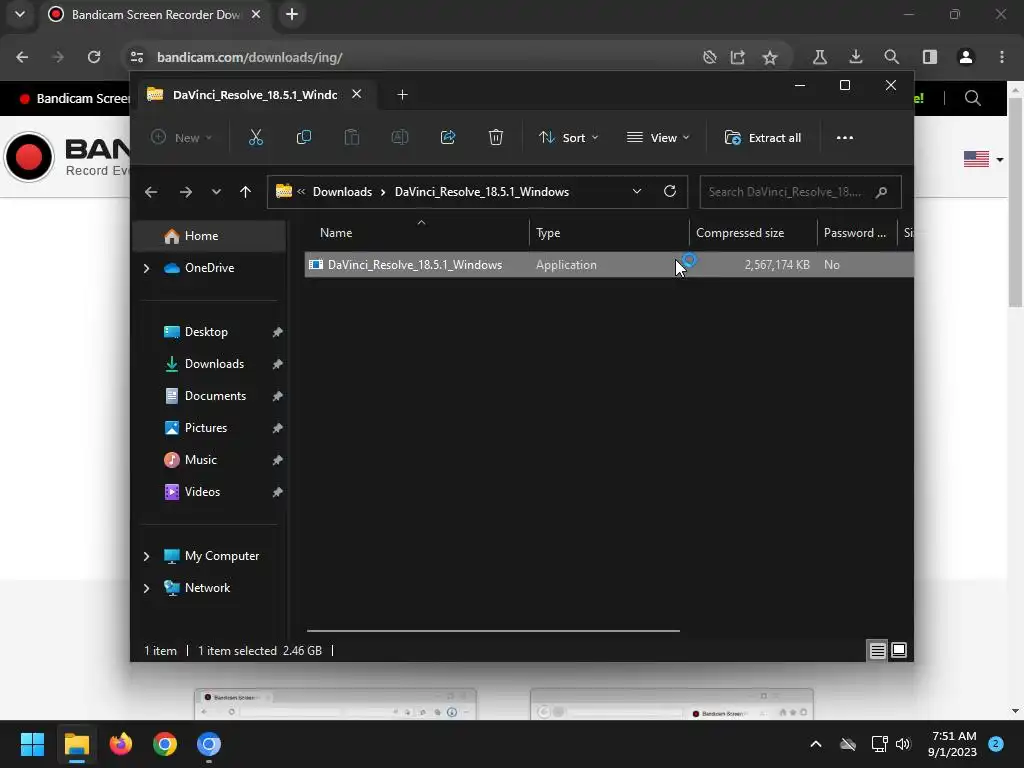Click DaVinci_Resolve_18.5.1_Windows breadcrumb segment
The height and width of the screenshot is (768, 1024).
[x=482, y=192]
